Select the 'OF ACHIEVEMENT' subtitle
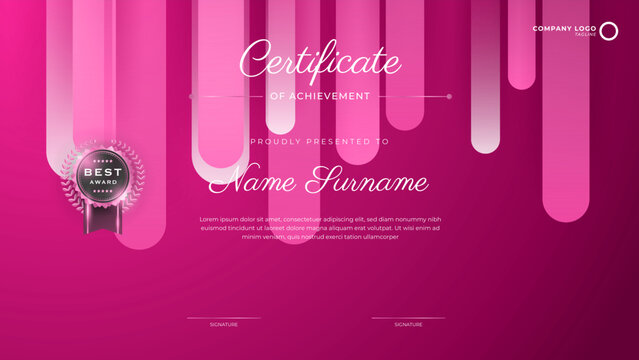The height and width of the screenshot is (360, 639). pyautogui.click(x=320, y=96)
